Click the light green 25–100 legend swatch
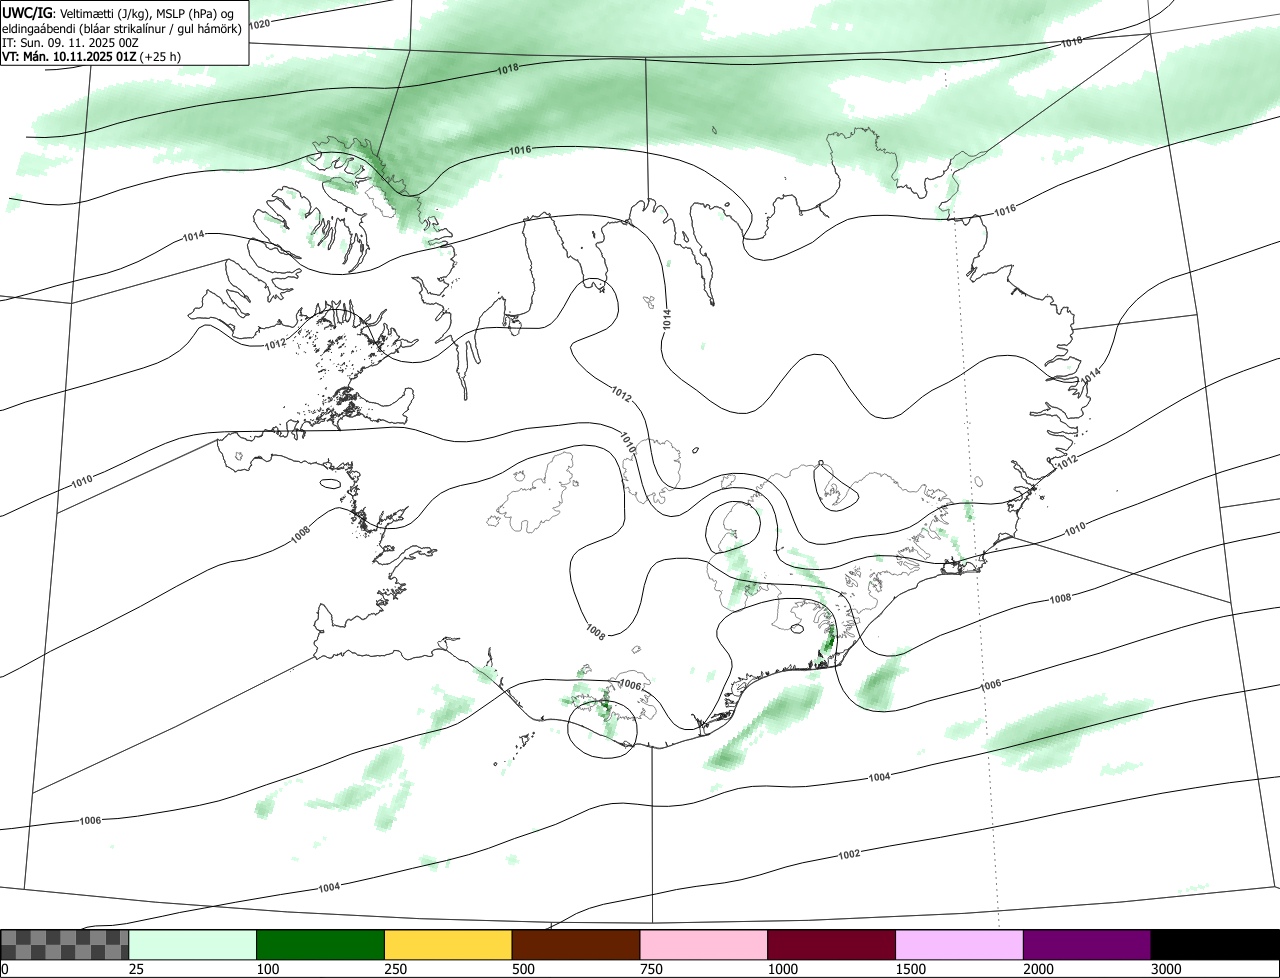Screen dimensions: 1280x978 (193, 945)
